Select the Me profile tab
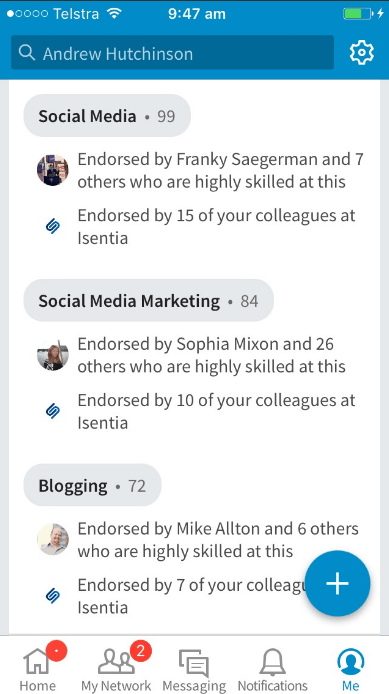The height and width of the screenshot is (694, 389). (350, 667)
